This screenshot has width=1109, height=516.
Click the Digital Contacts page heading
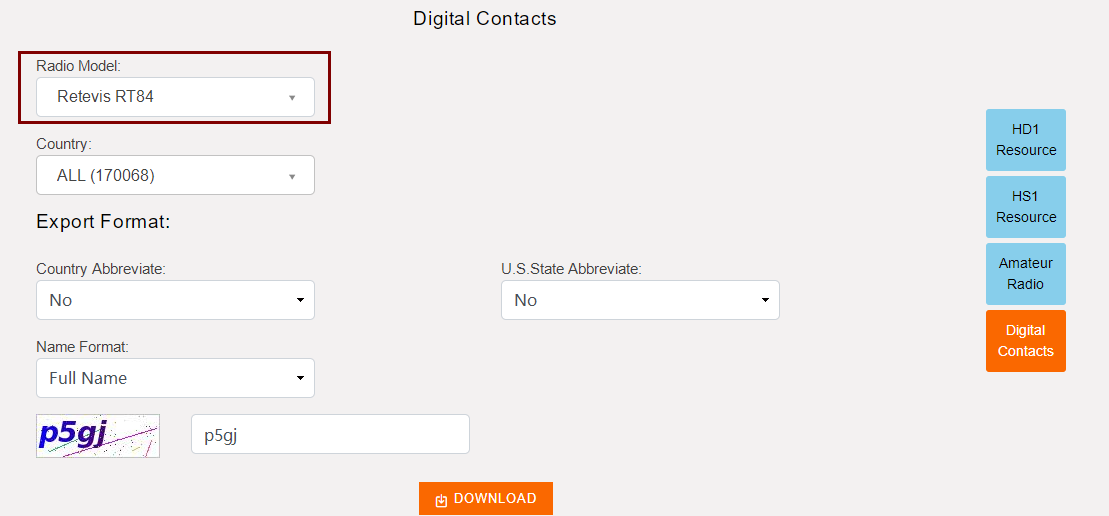(485, 19)
